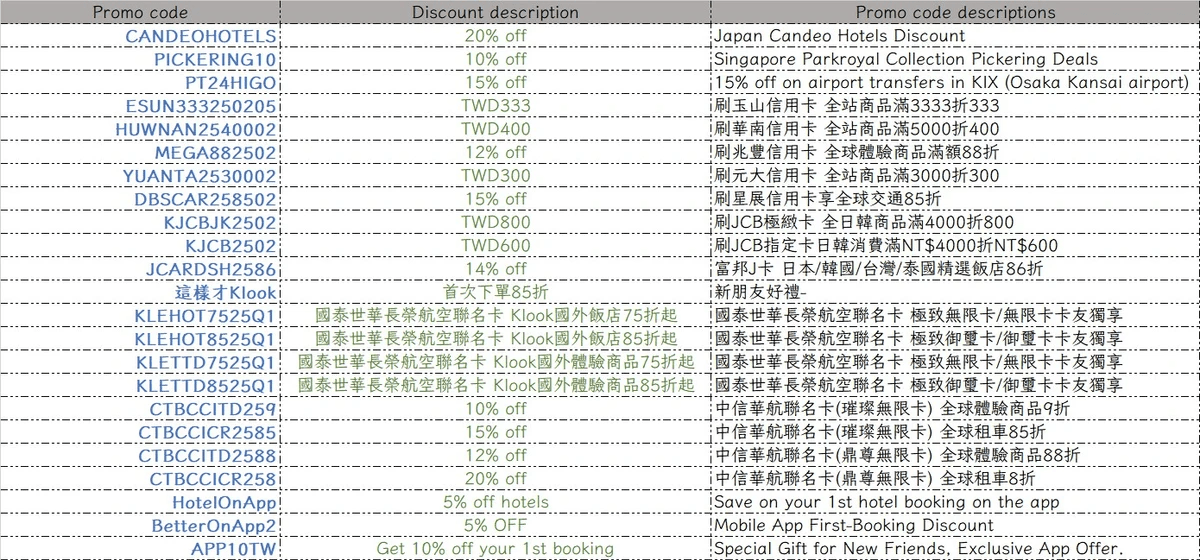
Task: Click 刷兆豐信用卡 全球體驗商品滿額88折
Action: [x=856, y=153]
